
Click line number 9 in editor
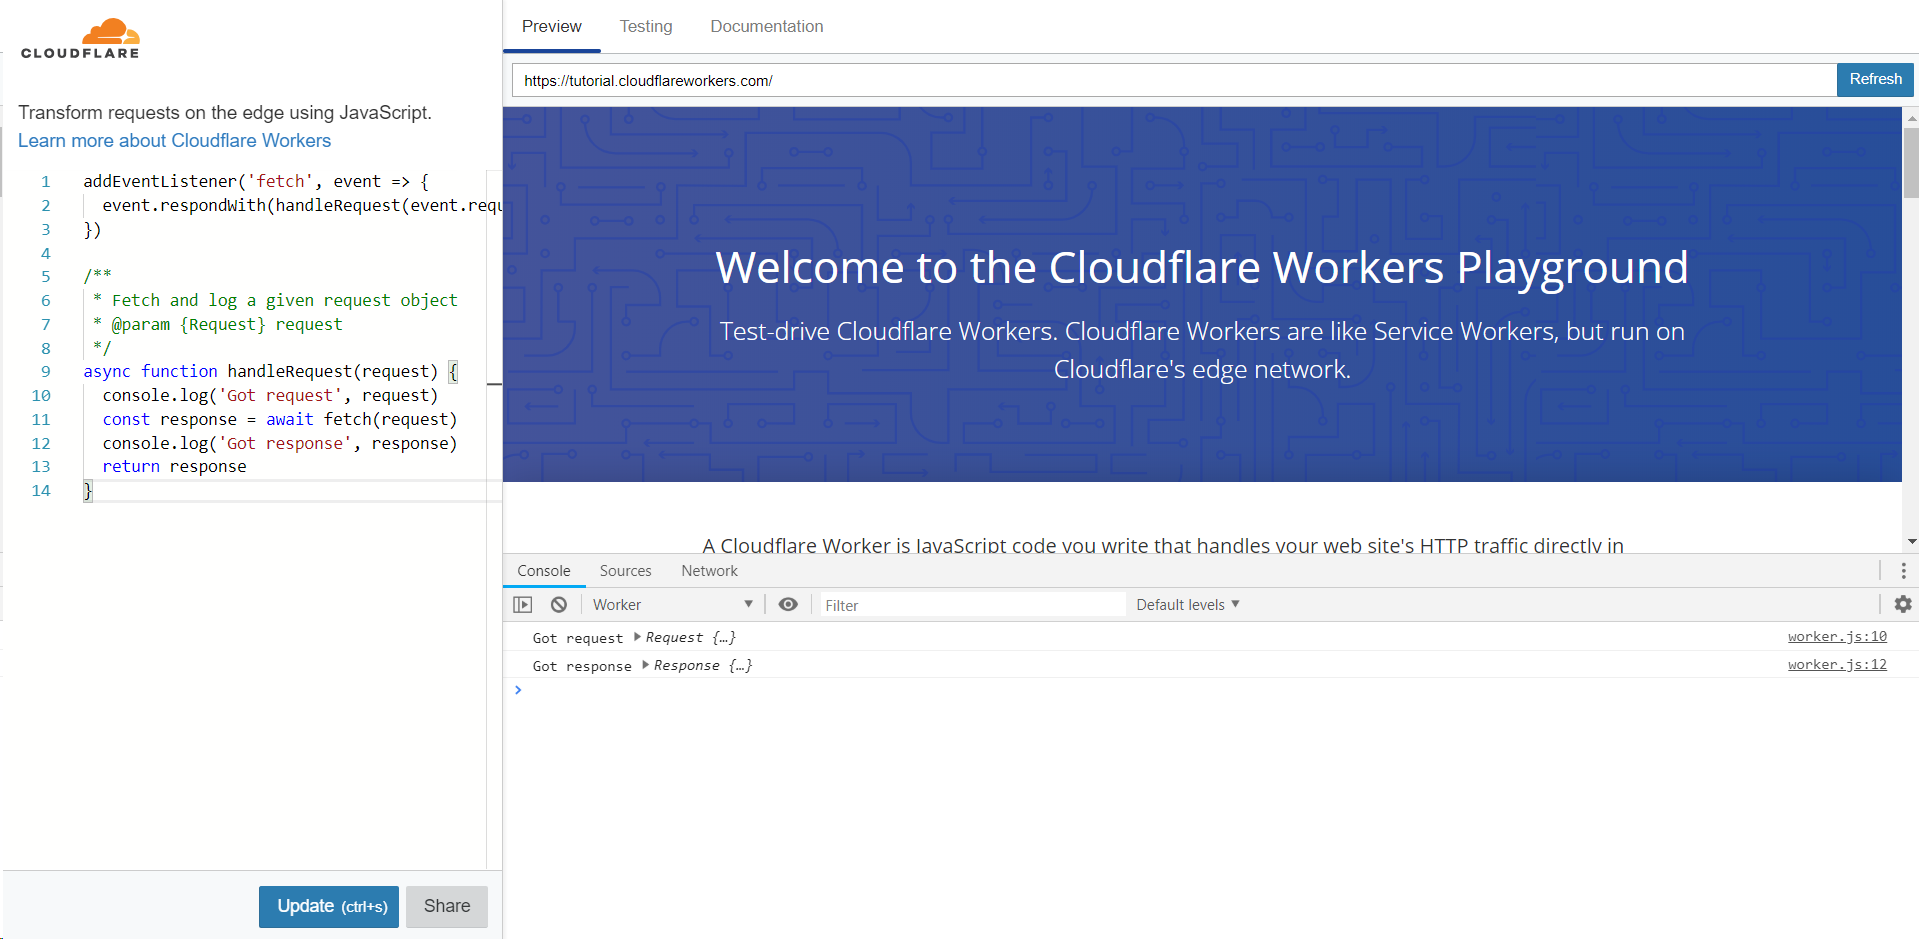tap(45, 371)
